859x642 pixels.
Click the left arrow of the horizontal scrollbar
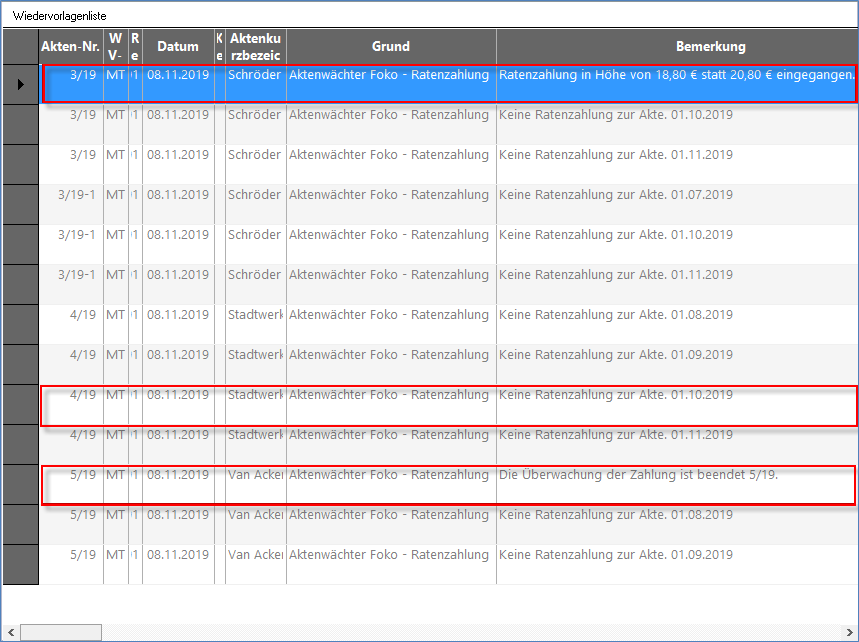(x=11, y=632)
